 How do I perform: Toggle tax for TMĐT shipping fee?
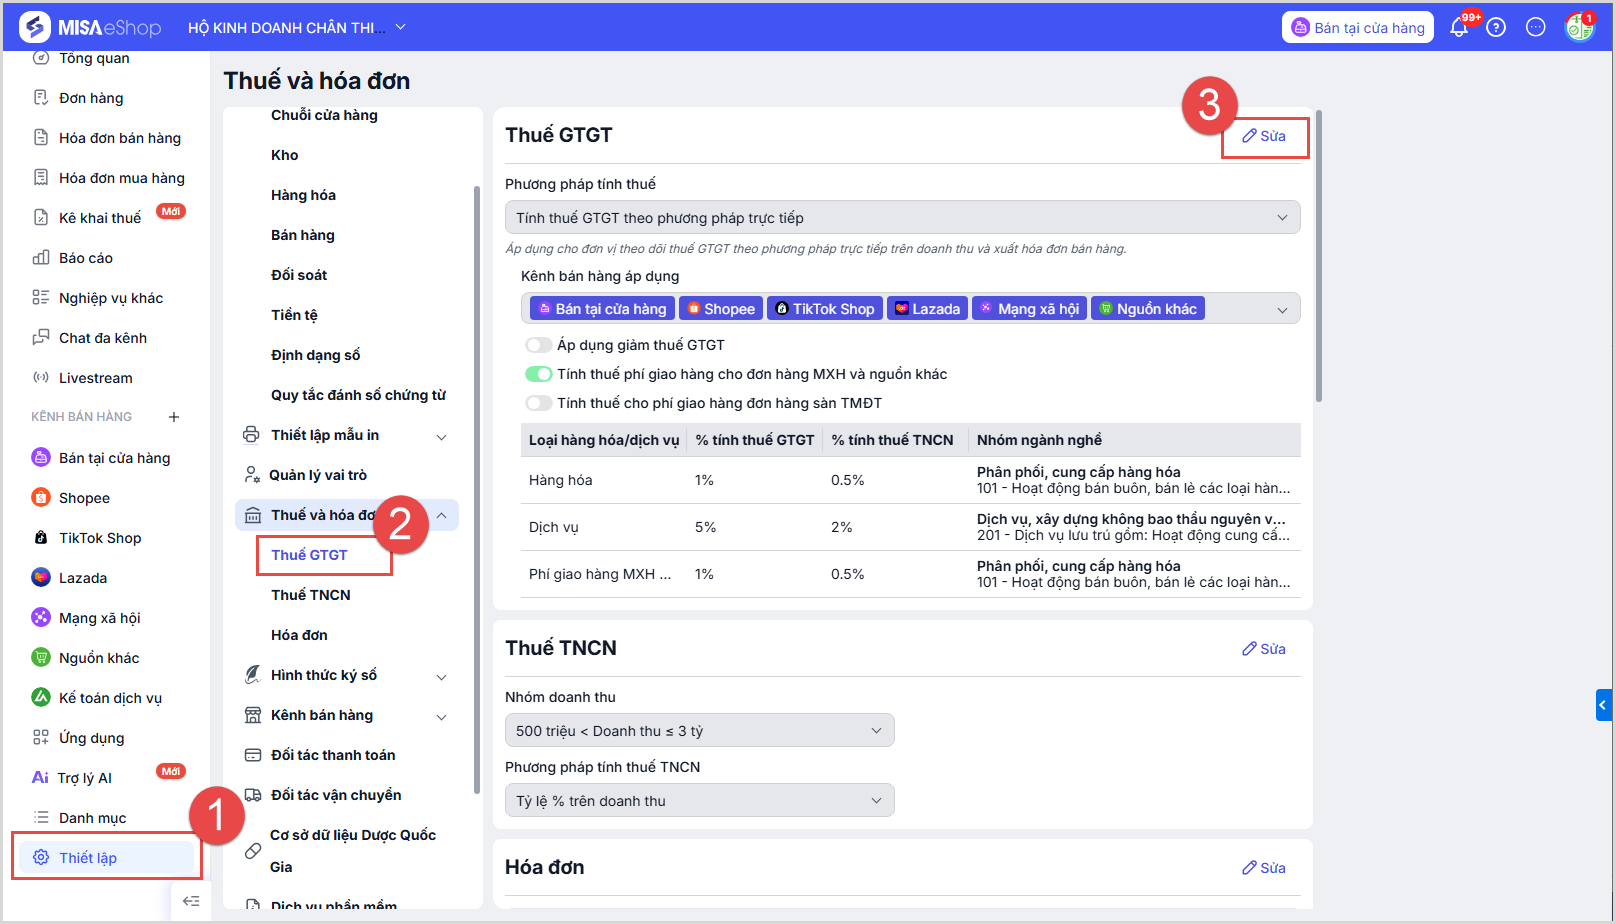point(539,403)
